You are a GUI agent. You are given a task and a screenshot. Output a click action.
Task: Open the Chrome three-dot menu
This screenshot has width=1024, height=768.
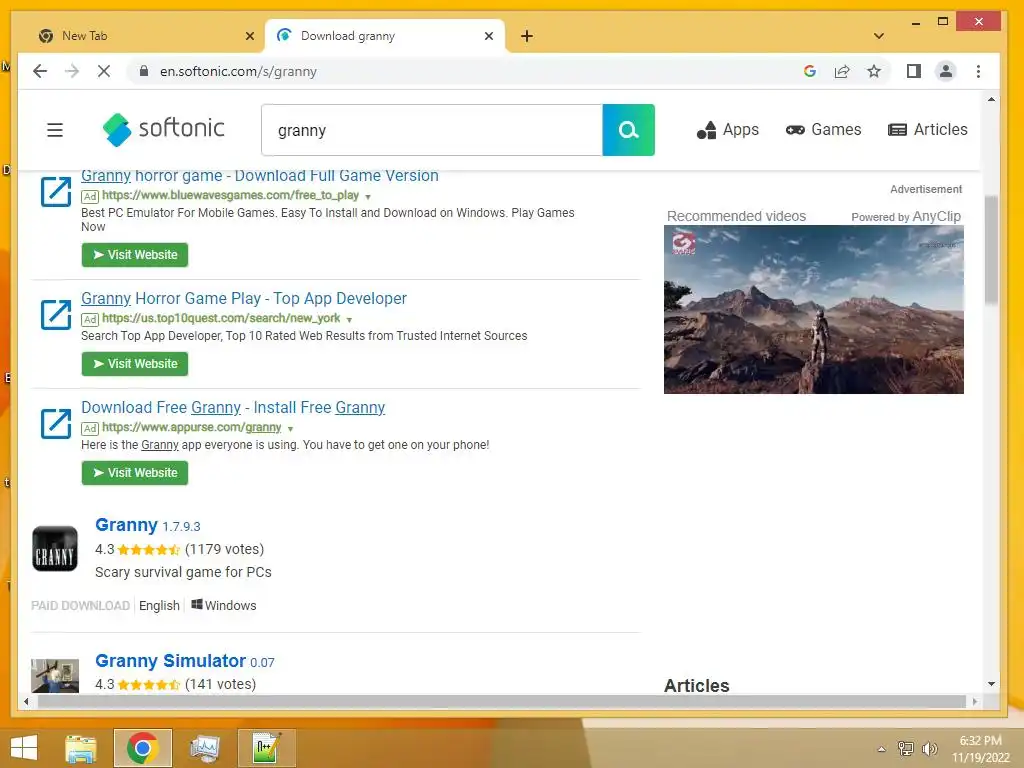[x=978, y=71]
